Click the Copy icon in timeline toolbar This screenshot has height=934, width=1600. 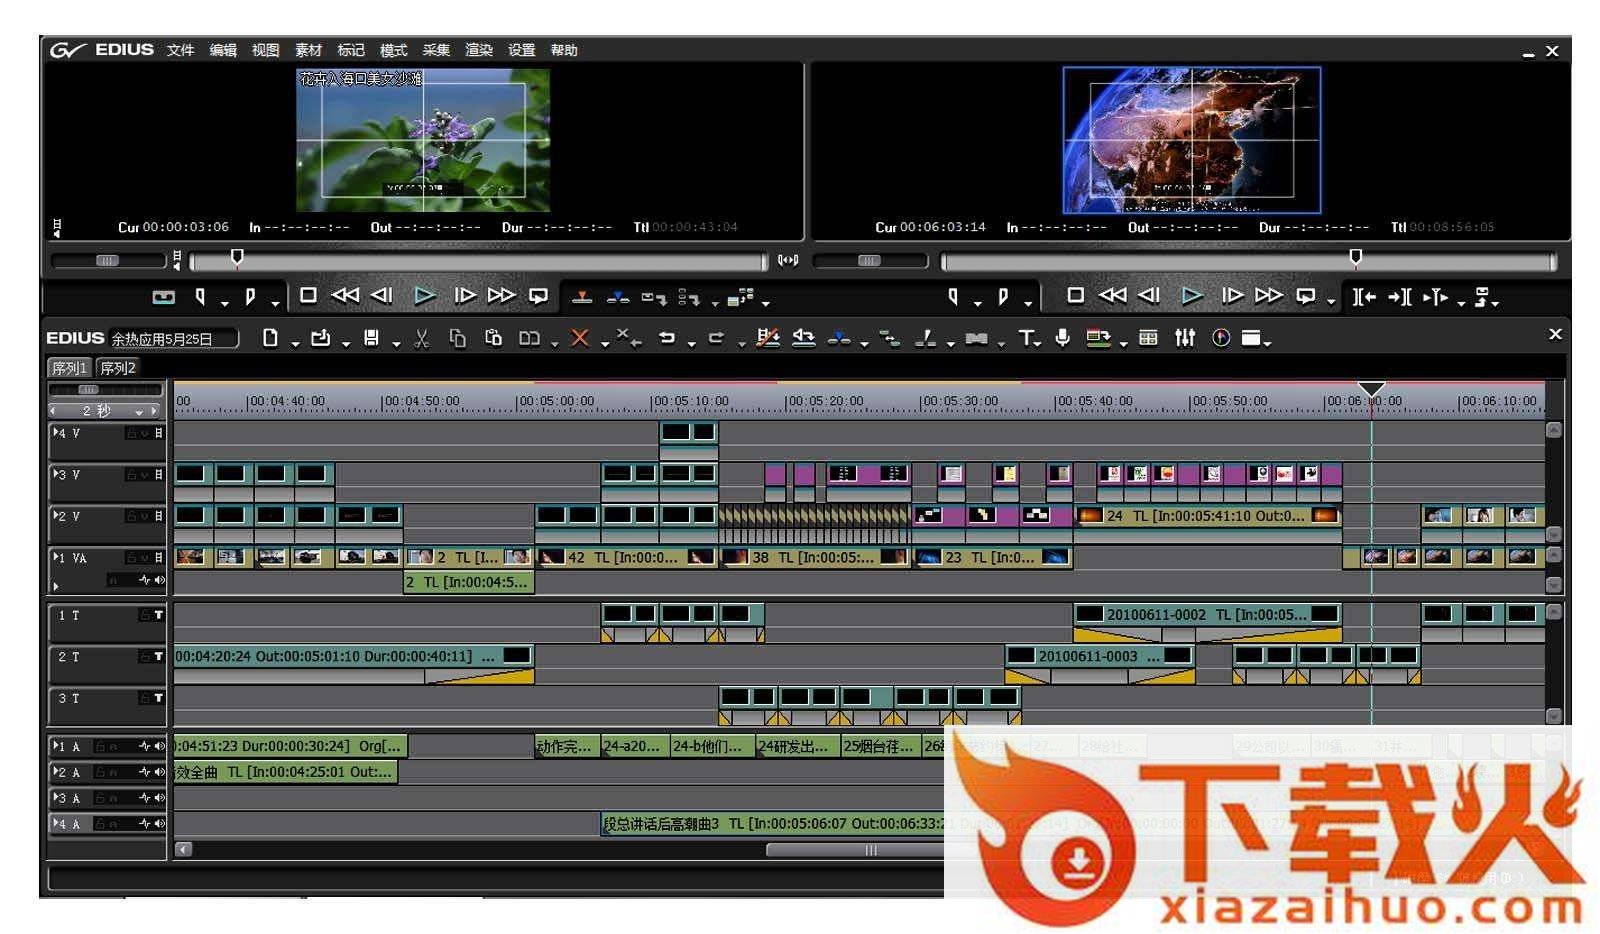457,338
